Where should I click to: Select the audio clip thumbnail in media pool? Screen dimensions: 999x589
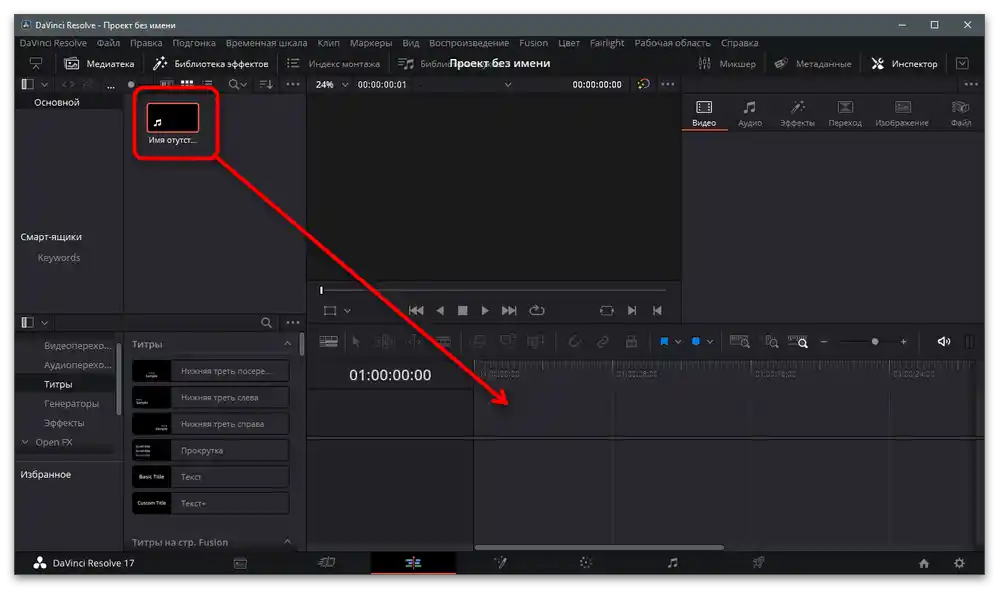(173, 119)
